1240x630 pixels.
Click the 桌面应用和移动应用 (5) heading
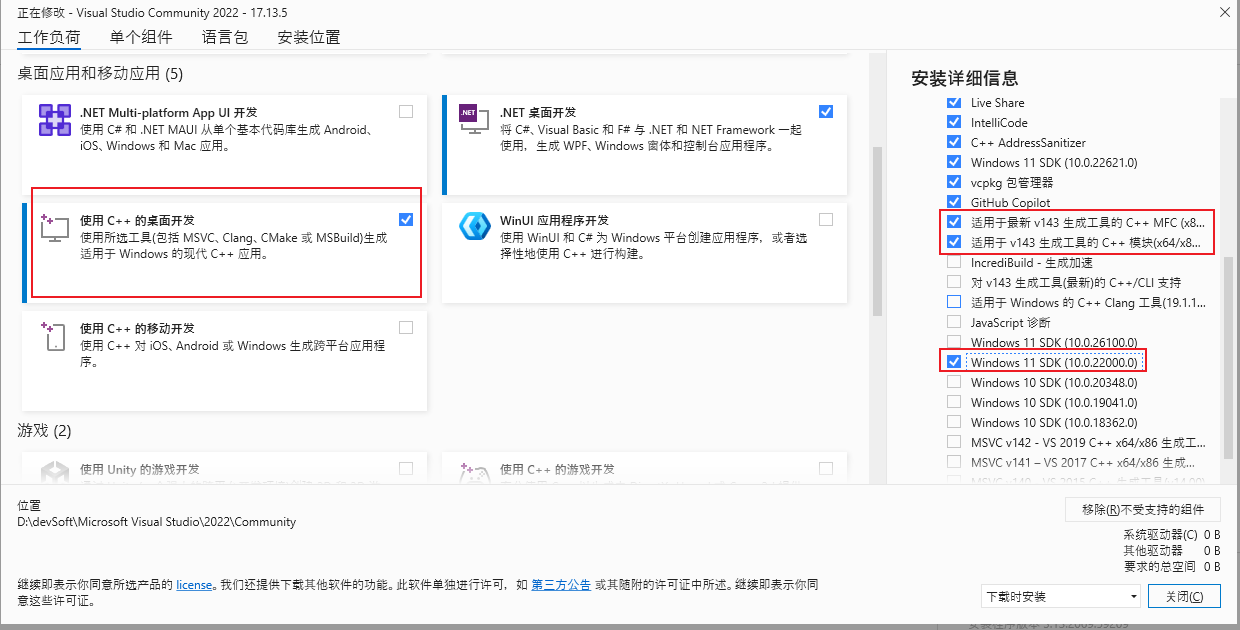(x=100, y=74)
